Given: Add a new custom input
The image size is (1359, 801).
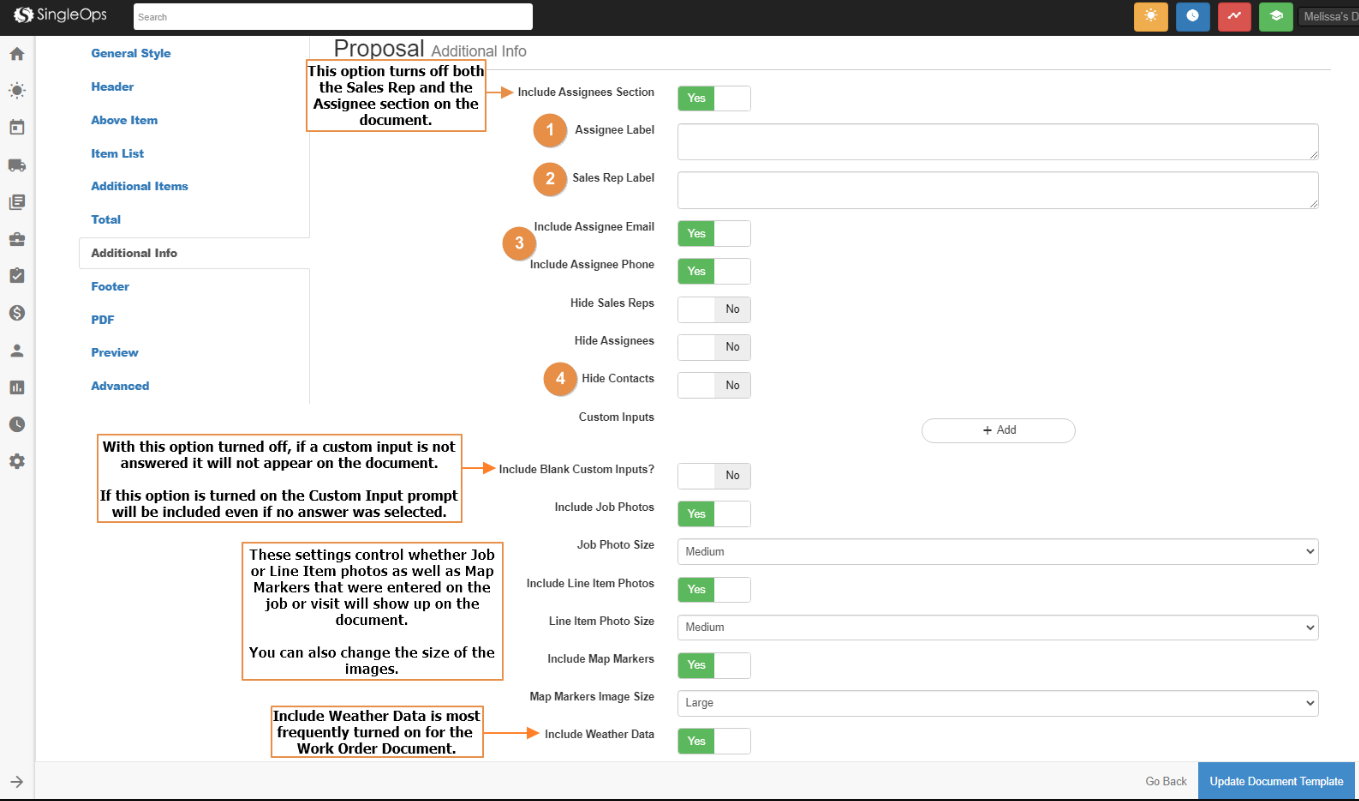Looking at the screenshot, I should coord(997,430).
